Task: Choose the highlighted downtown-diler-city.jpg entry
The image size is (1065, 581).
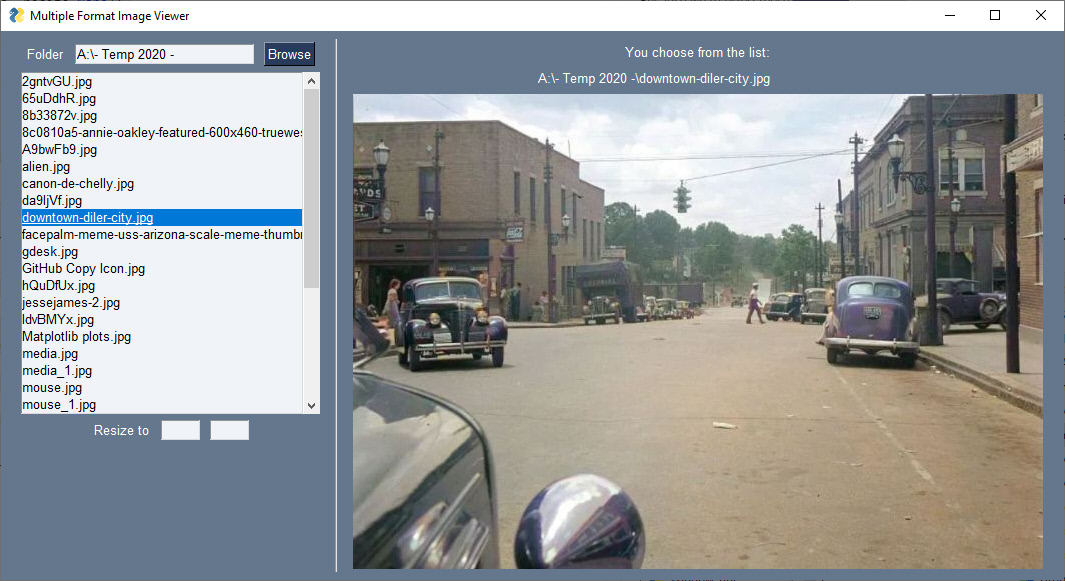Action: click(x=88, y=217)
